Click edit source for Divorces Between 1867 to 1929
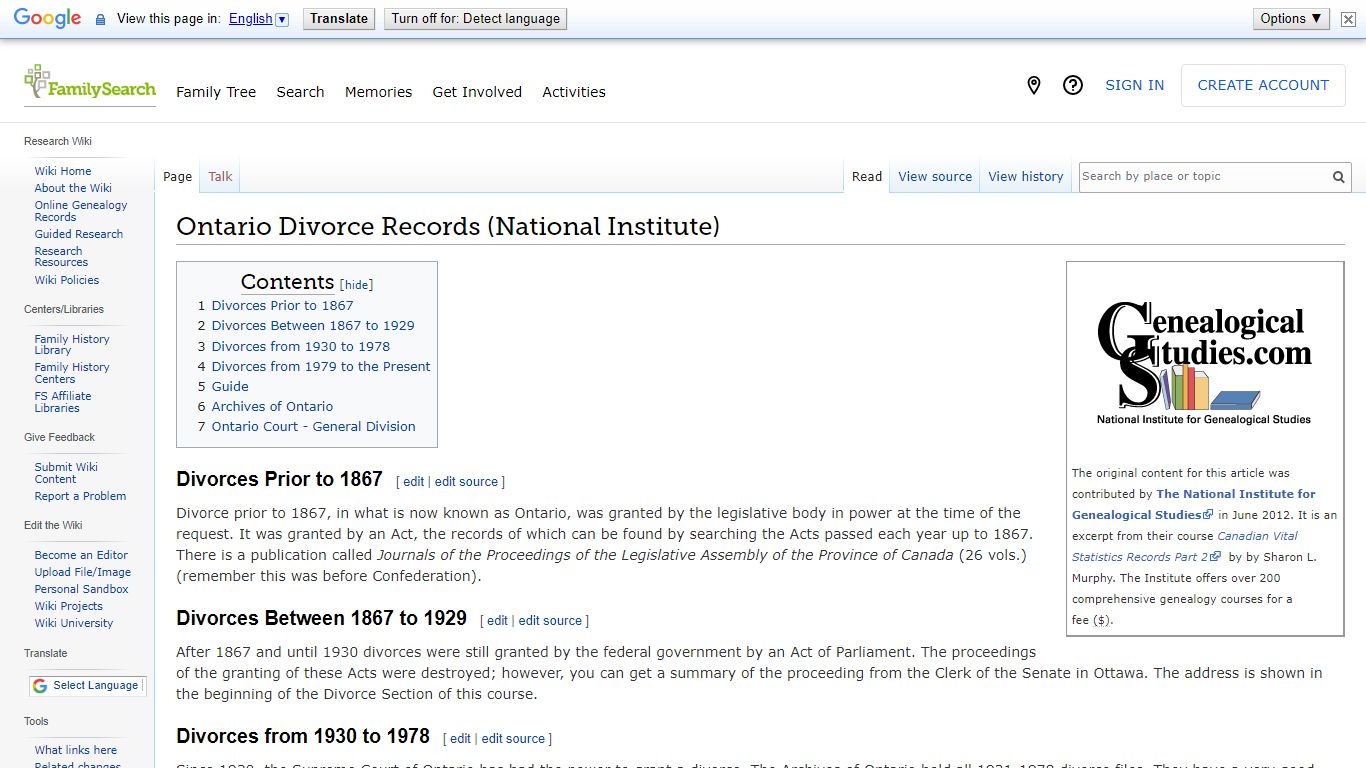This screenshot has width=1366, height=768. coord(550,621)
